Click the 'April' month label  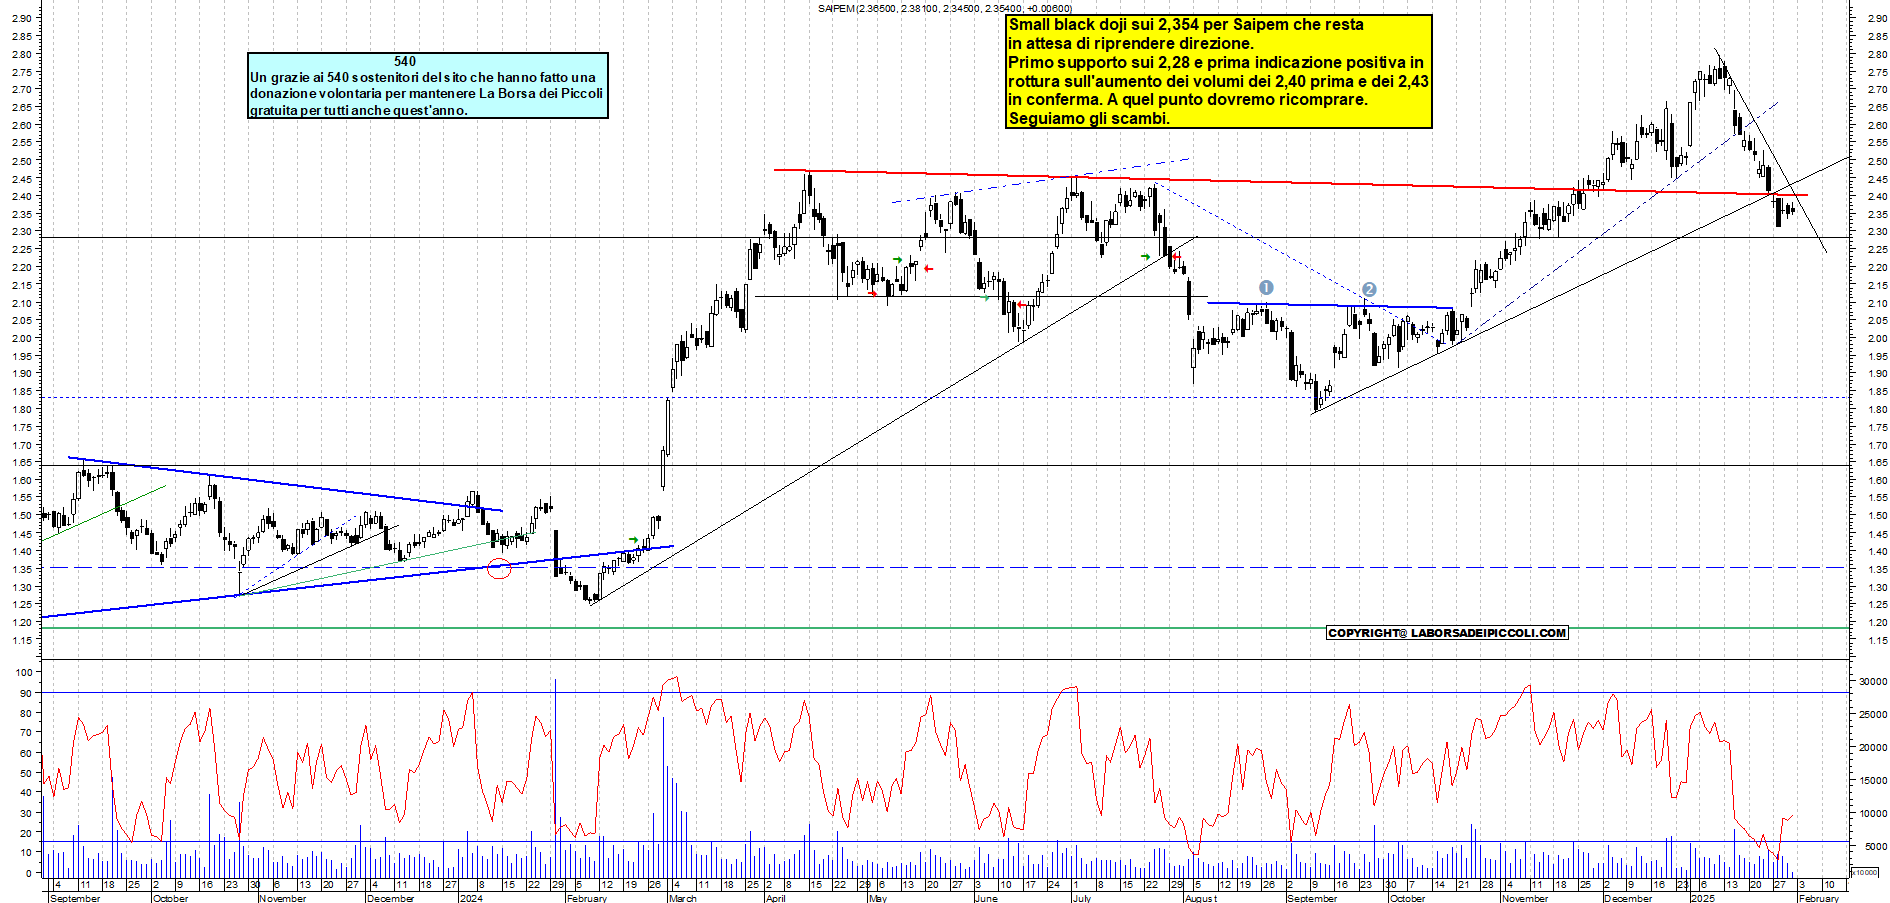(776, 898)
